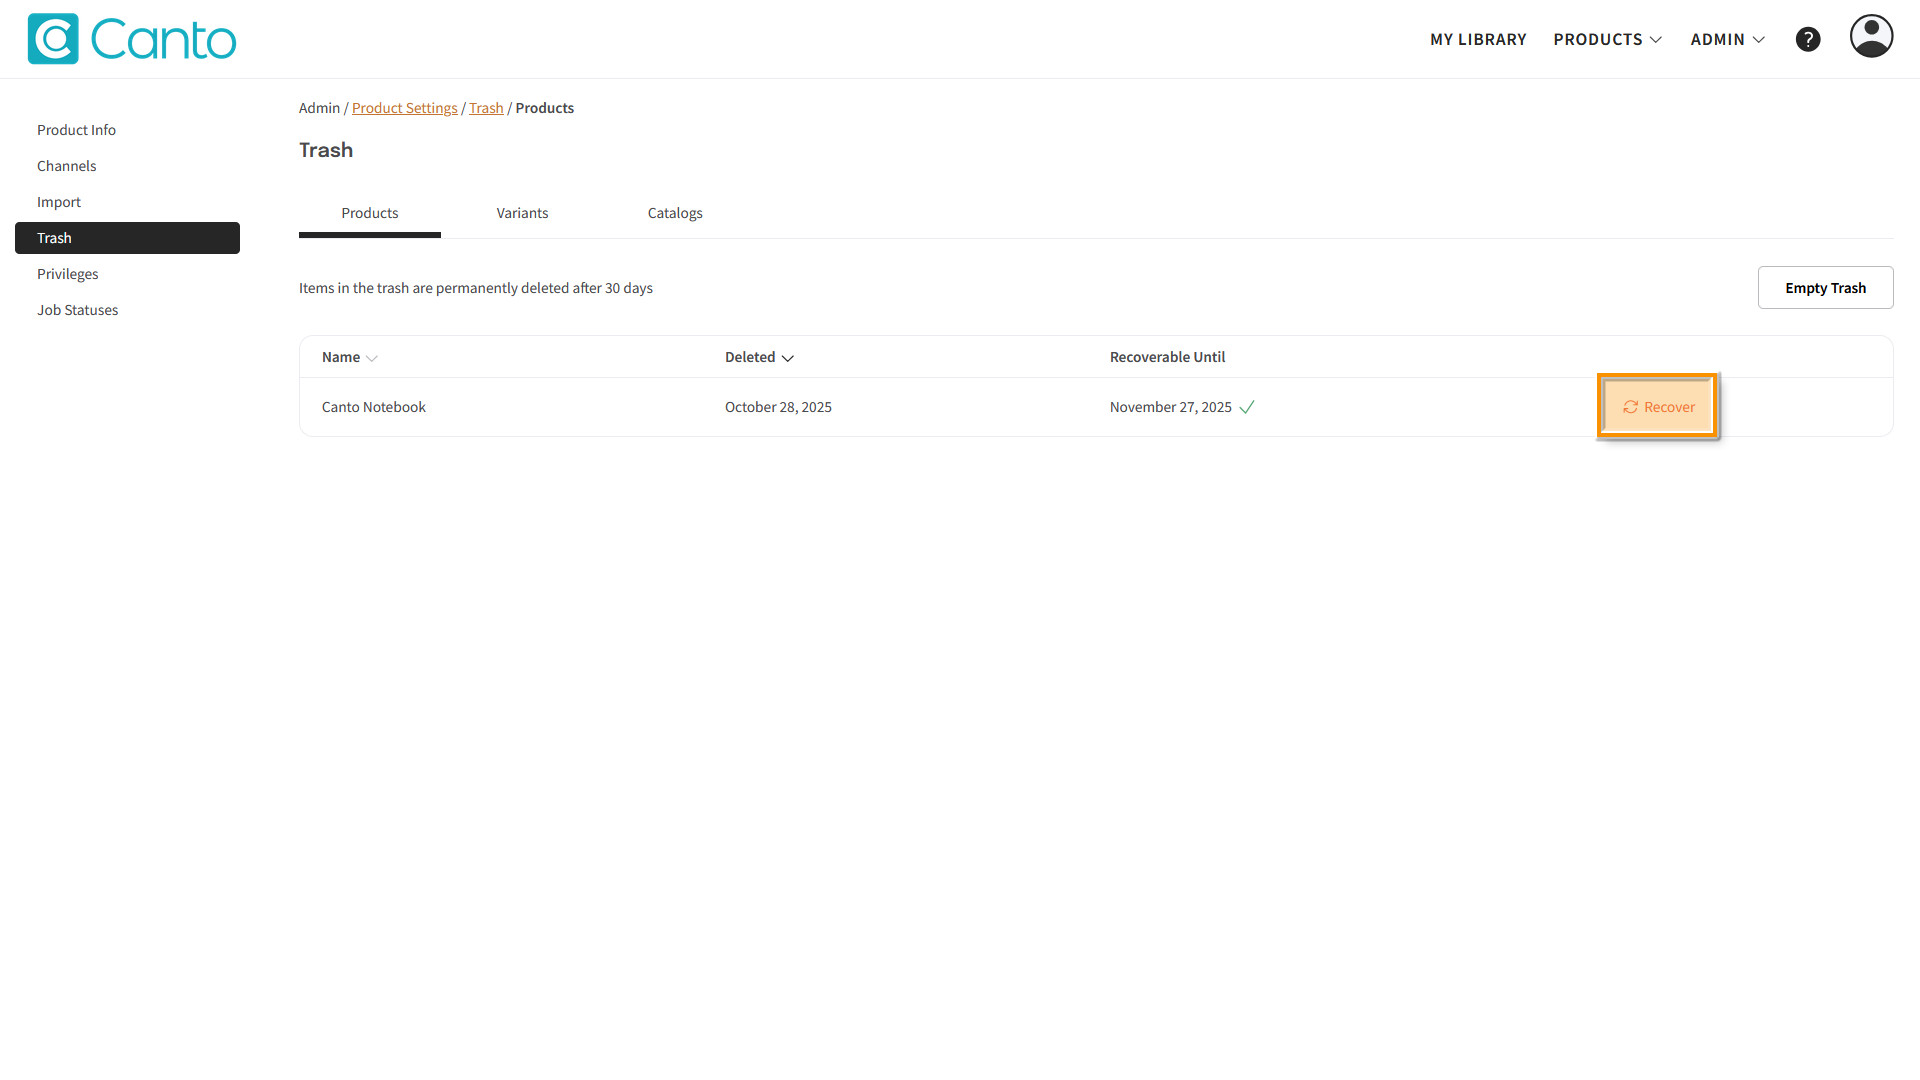1920x1080 pixels.
Task: Recover the Canto Notebook product
Action: pos(1658,407)
